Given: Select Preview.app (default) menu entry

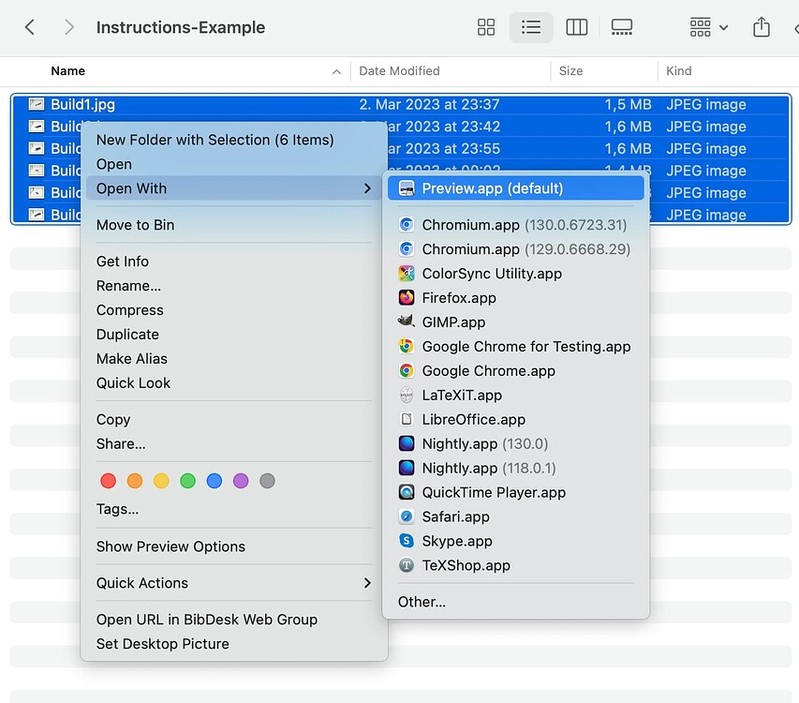Looking at the screenshot, I should (492, 188).
